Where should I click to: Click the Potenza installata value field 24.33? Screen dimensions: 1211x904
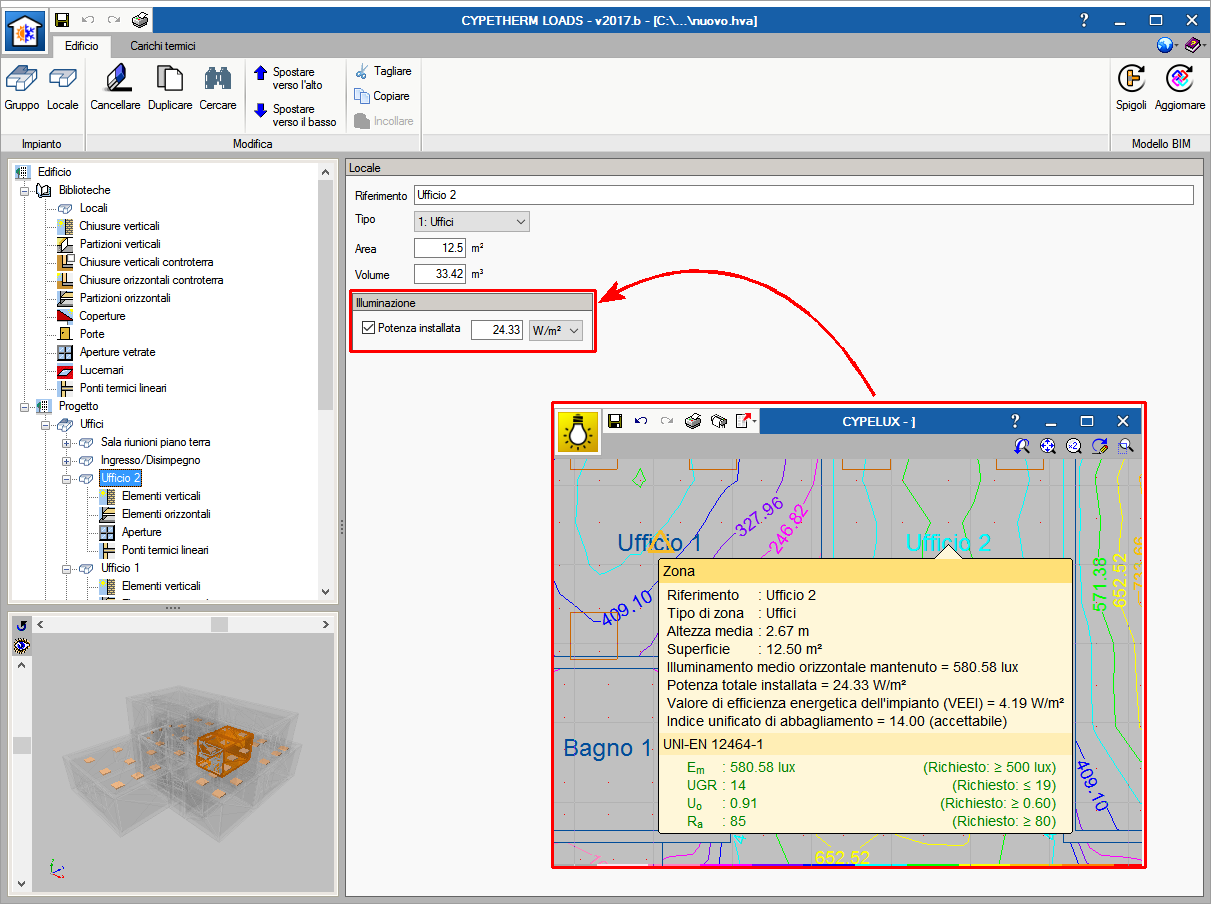497,329
